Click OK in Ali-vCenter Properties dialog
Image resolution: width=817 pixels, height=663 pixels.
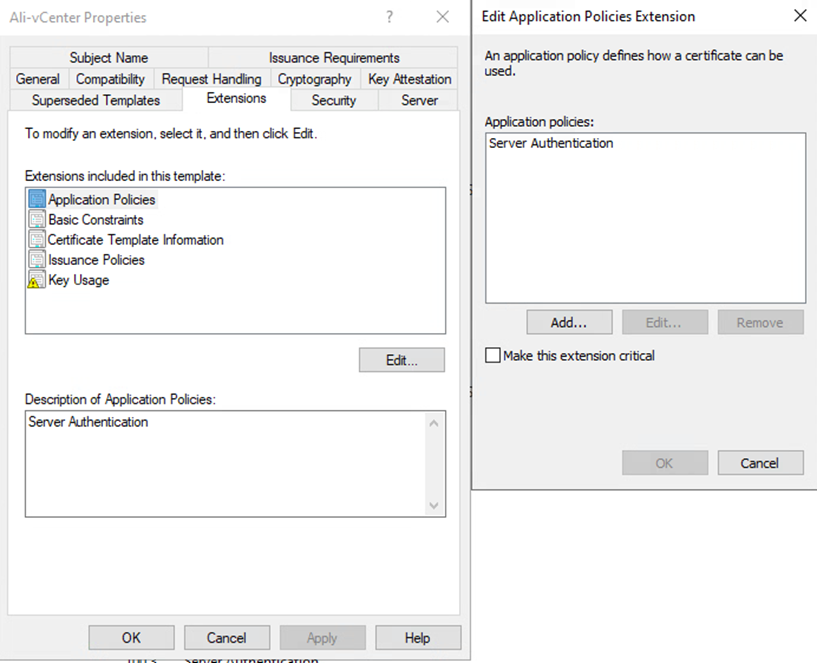tap(131, 638)
